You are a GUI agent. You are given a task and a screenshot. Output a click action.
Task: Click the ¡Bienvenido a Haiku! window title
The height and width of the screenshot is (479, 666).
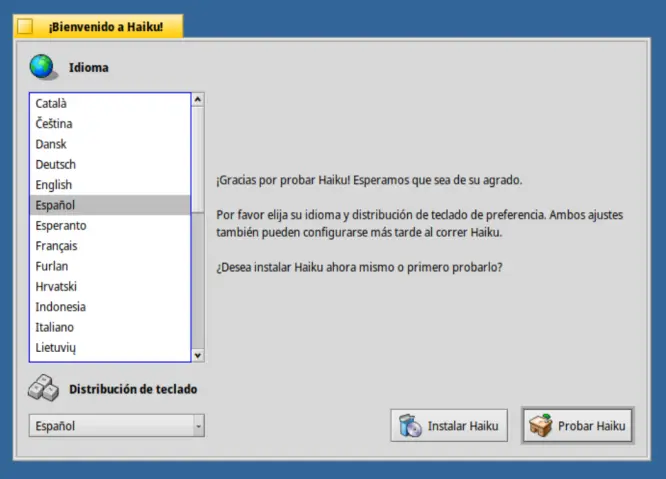tap(106, 27)
